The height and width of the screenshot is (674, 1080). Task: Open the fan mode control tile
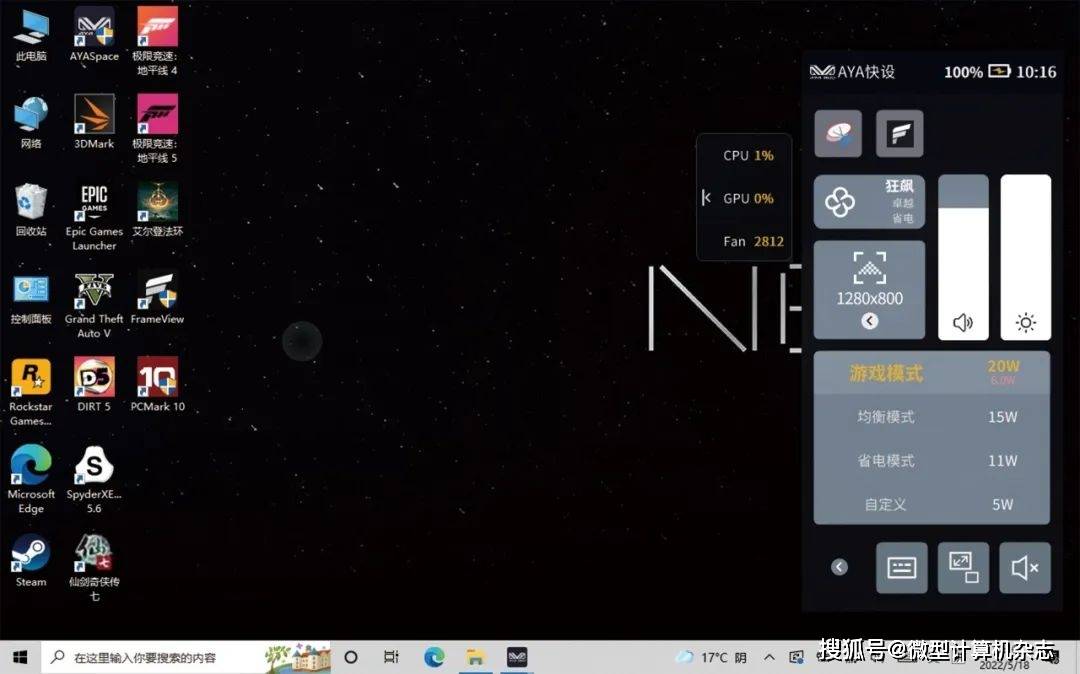(x=868, y=202)
